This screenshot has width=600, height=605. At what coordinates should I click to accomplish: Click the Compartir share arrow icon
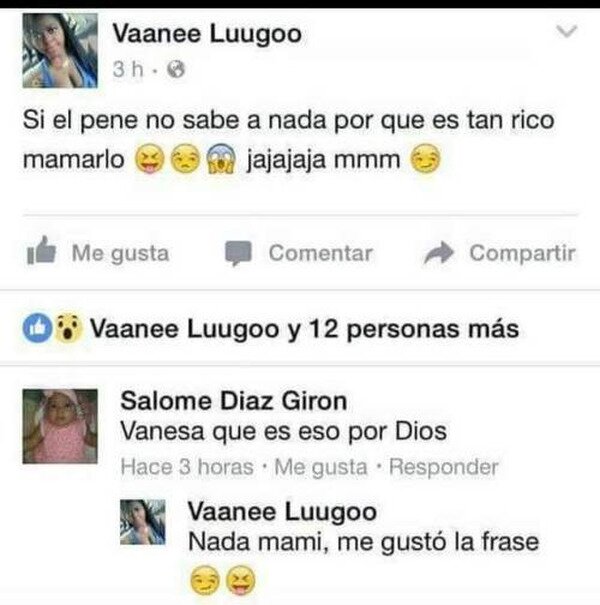coord(438,252)
